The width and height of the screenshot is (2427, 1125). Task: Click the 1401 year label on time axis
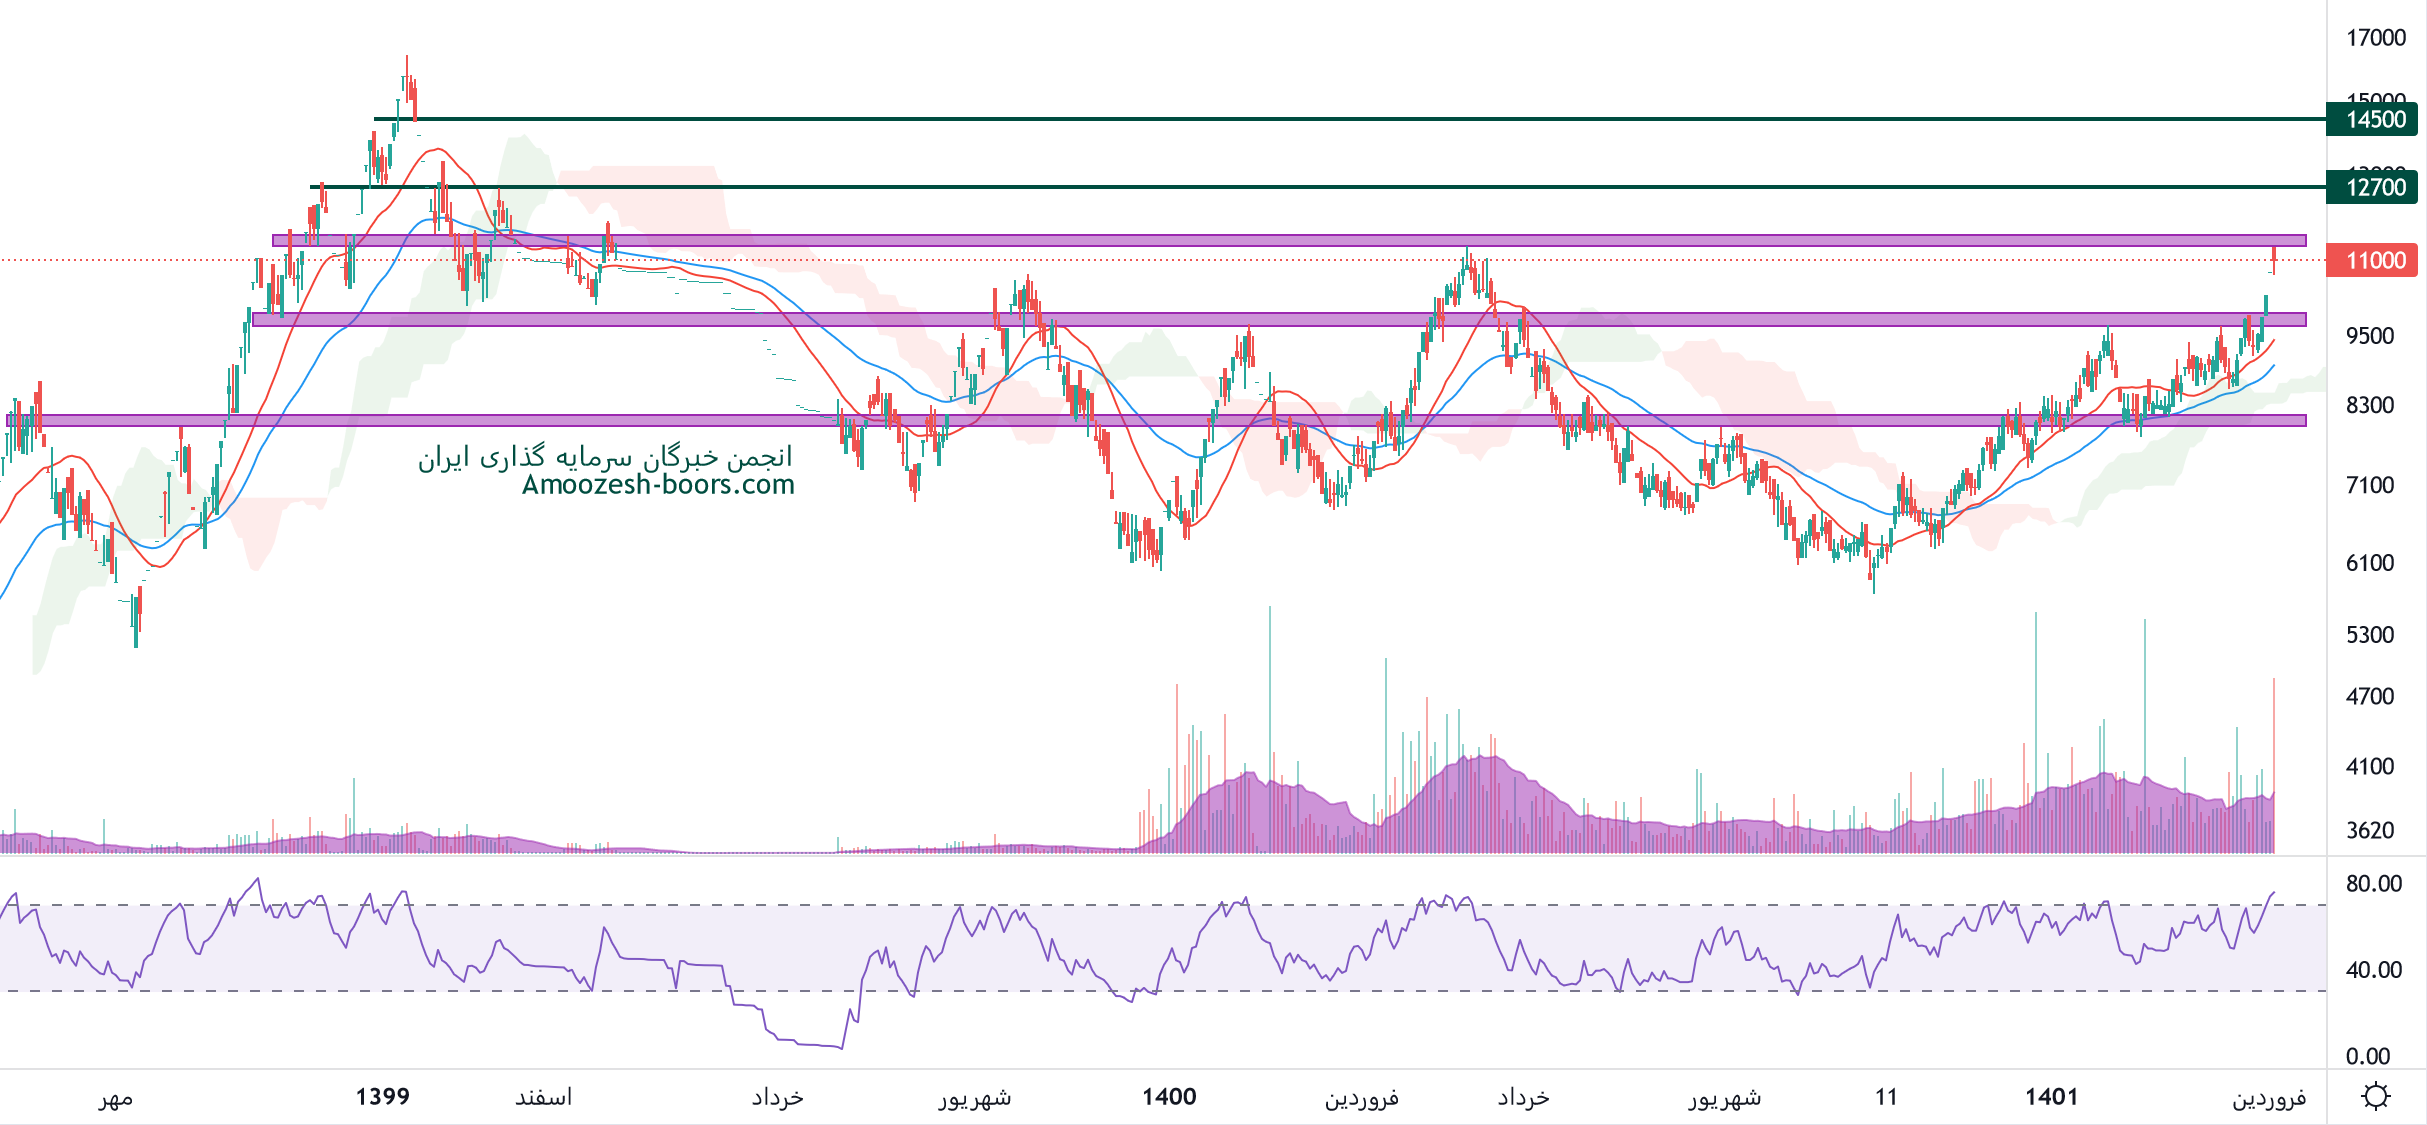(2051, 1097)
